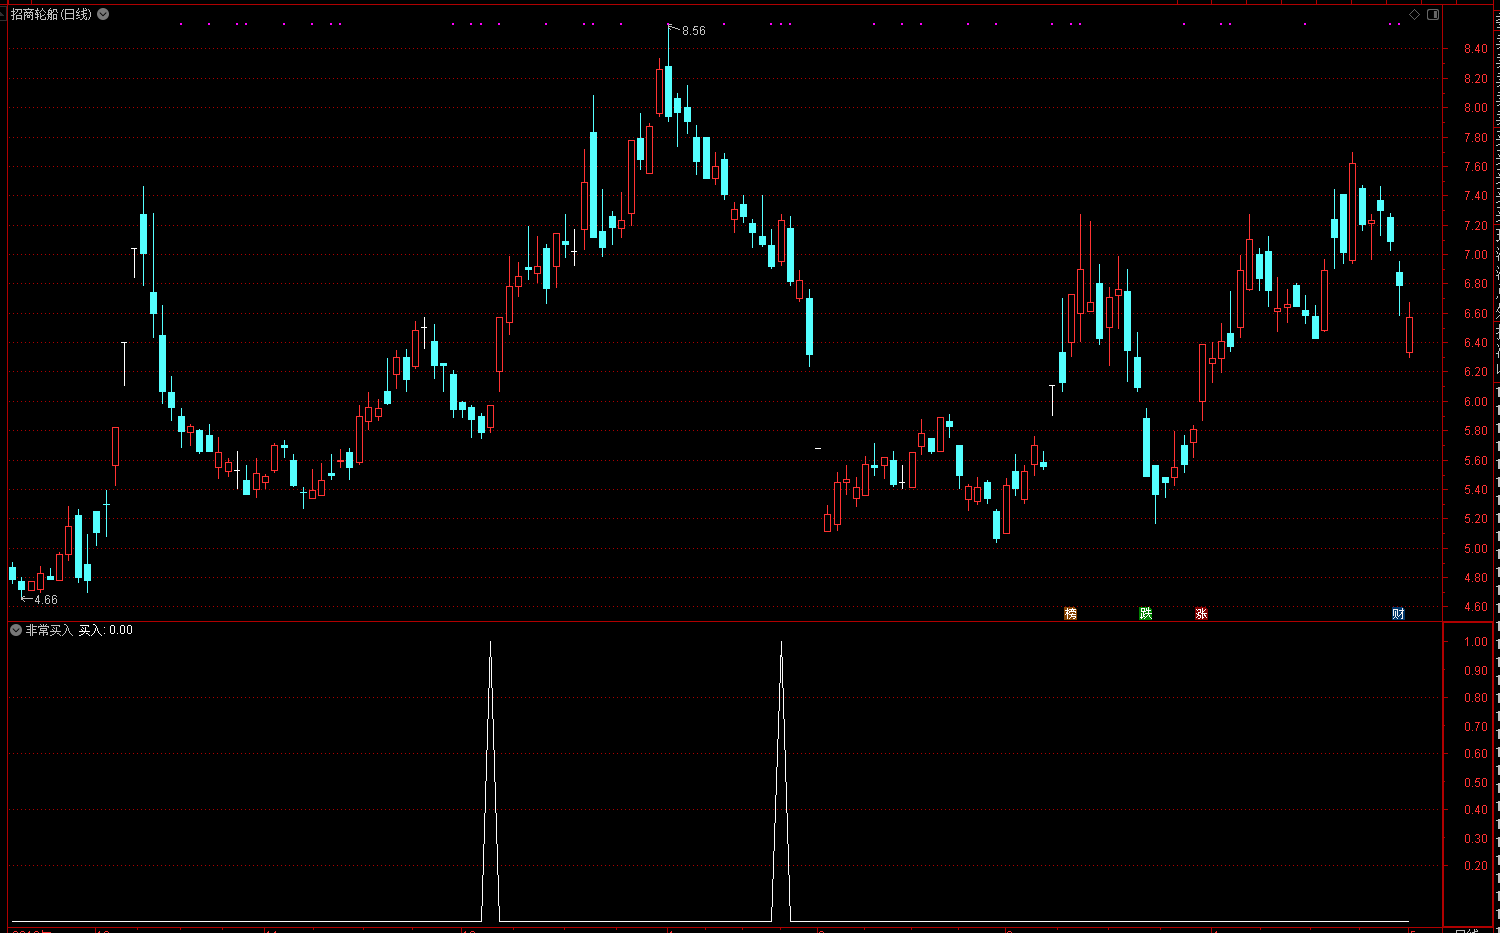Click the 7.00 price axis label

[1475, 255]
